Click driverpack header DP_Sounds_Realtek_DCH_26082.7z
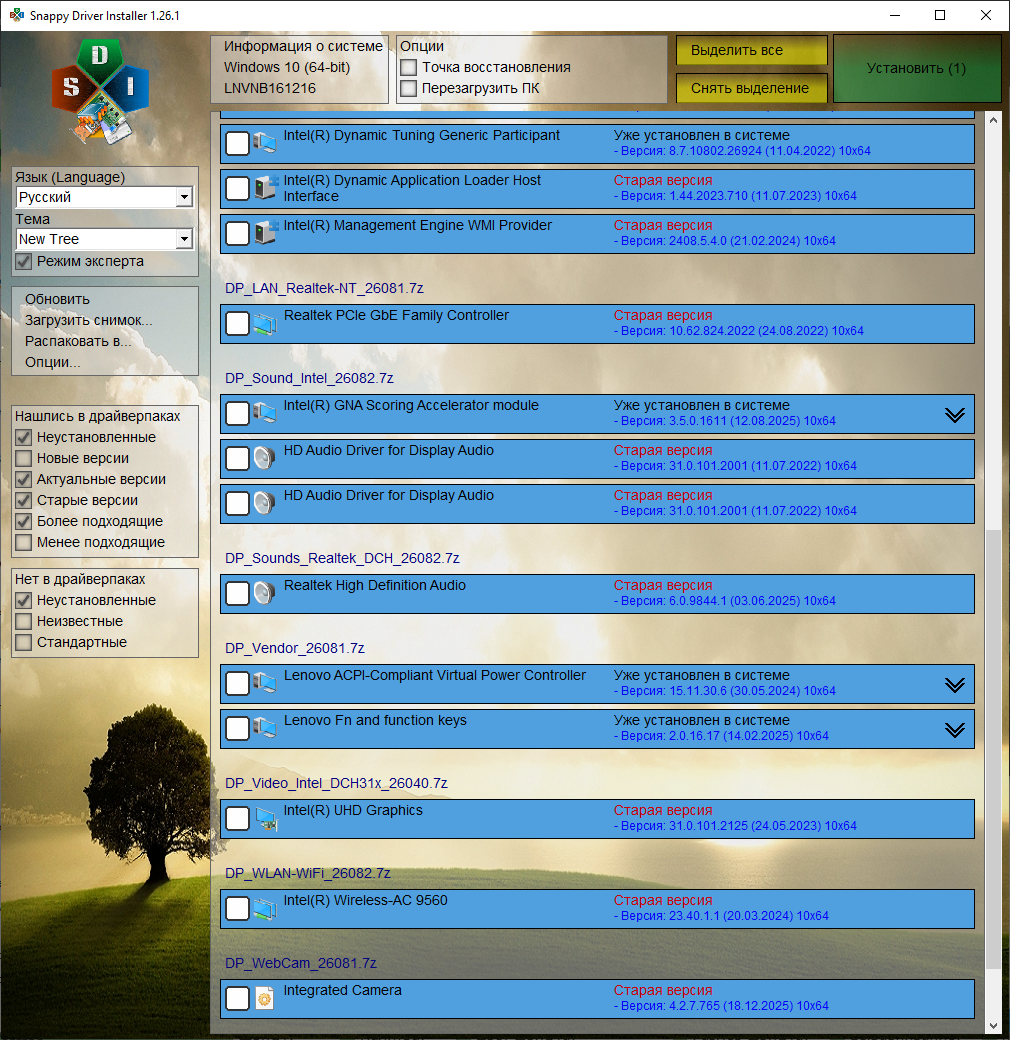Viewport: 1010px width, 1040px height. [342, 558]
